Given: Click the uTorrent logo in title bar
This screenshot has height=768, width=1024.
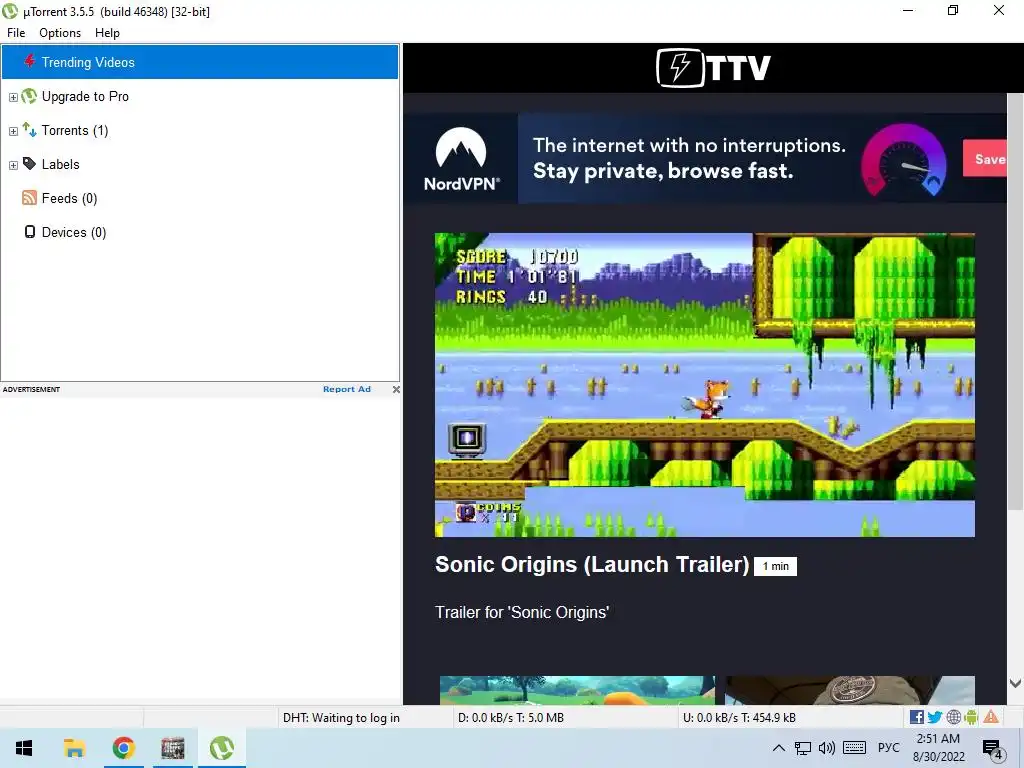Looking at the screenshot, I should pyautogui.click(x=10, y=11).
